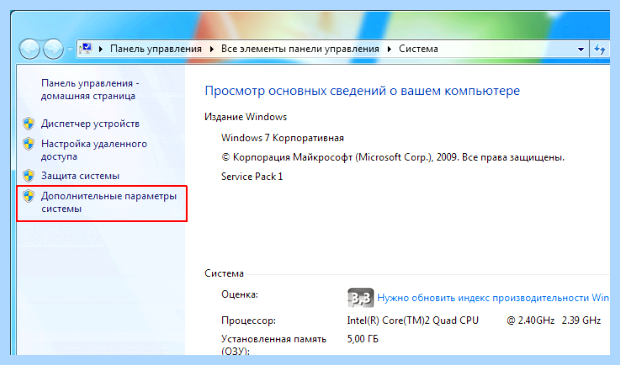This screenshot has height=365, width=620.
Task: Expand the arrow before Панель управления breadcrumb
Action: tap(100, 49)
